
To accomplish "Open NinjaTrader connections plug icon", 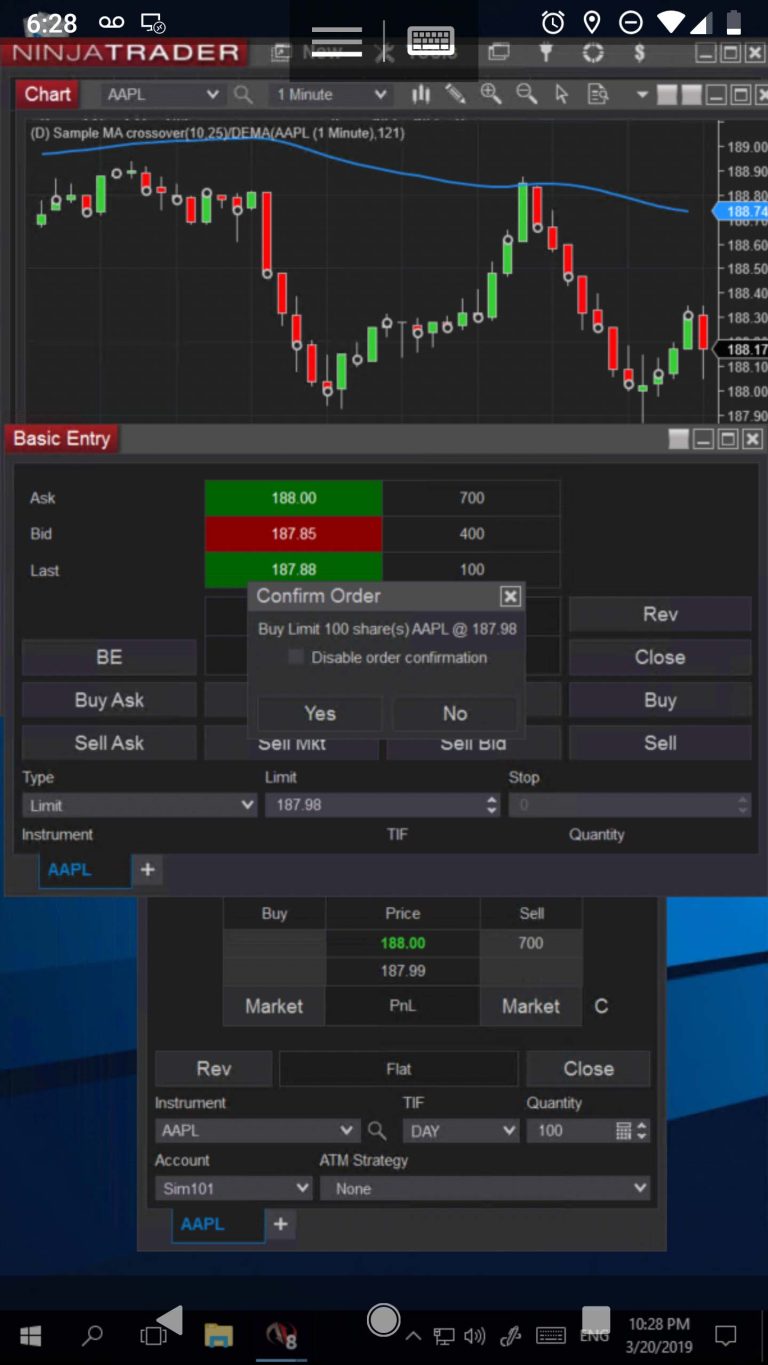I will (x=546, y=52).
